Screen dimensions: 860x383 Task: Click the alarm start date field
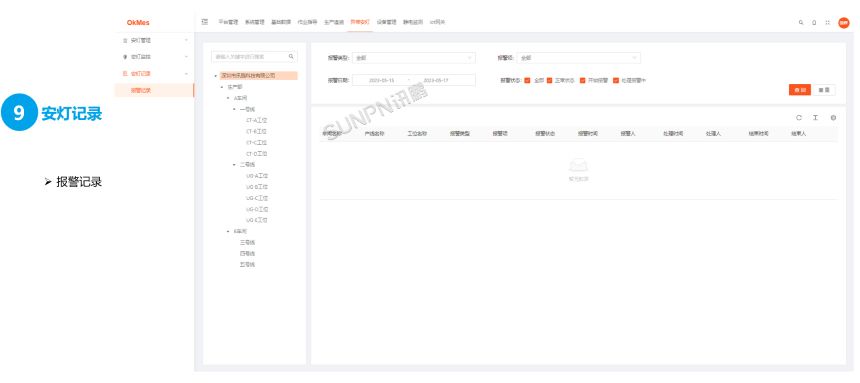pos(382,80)
